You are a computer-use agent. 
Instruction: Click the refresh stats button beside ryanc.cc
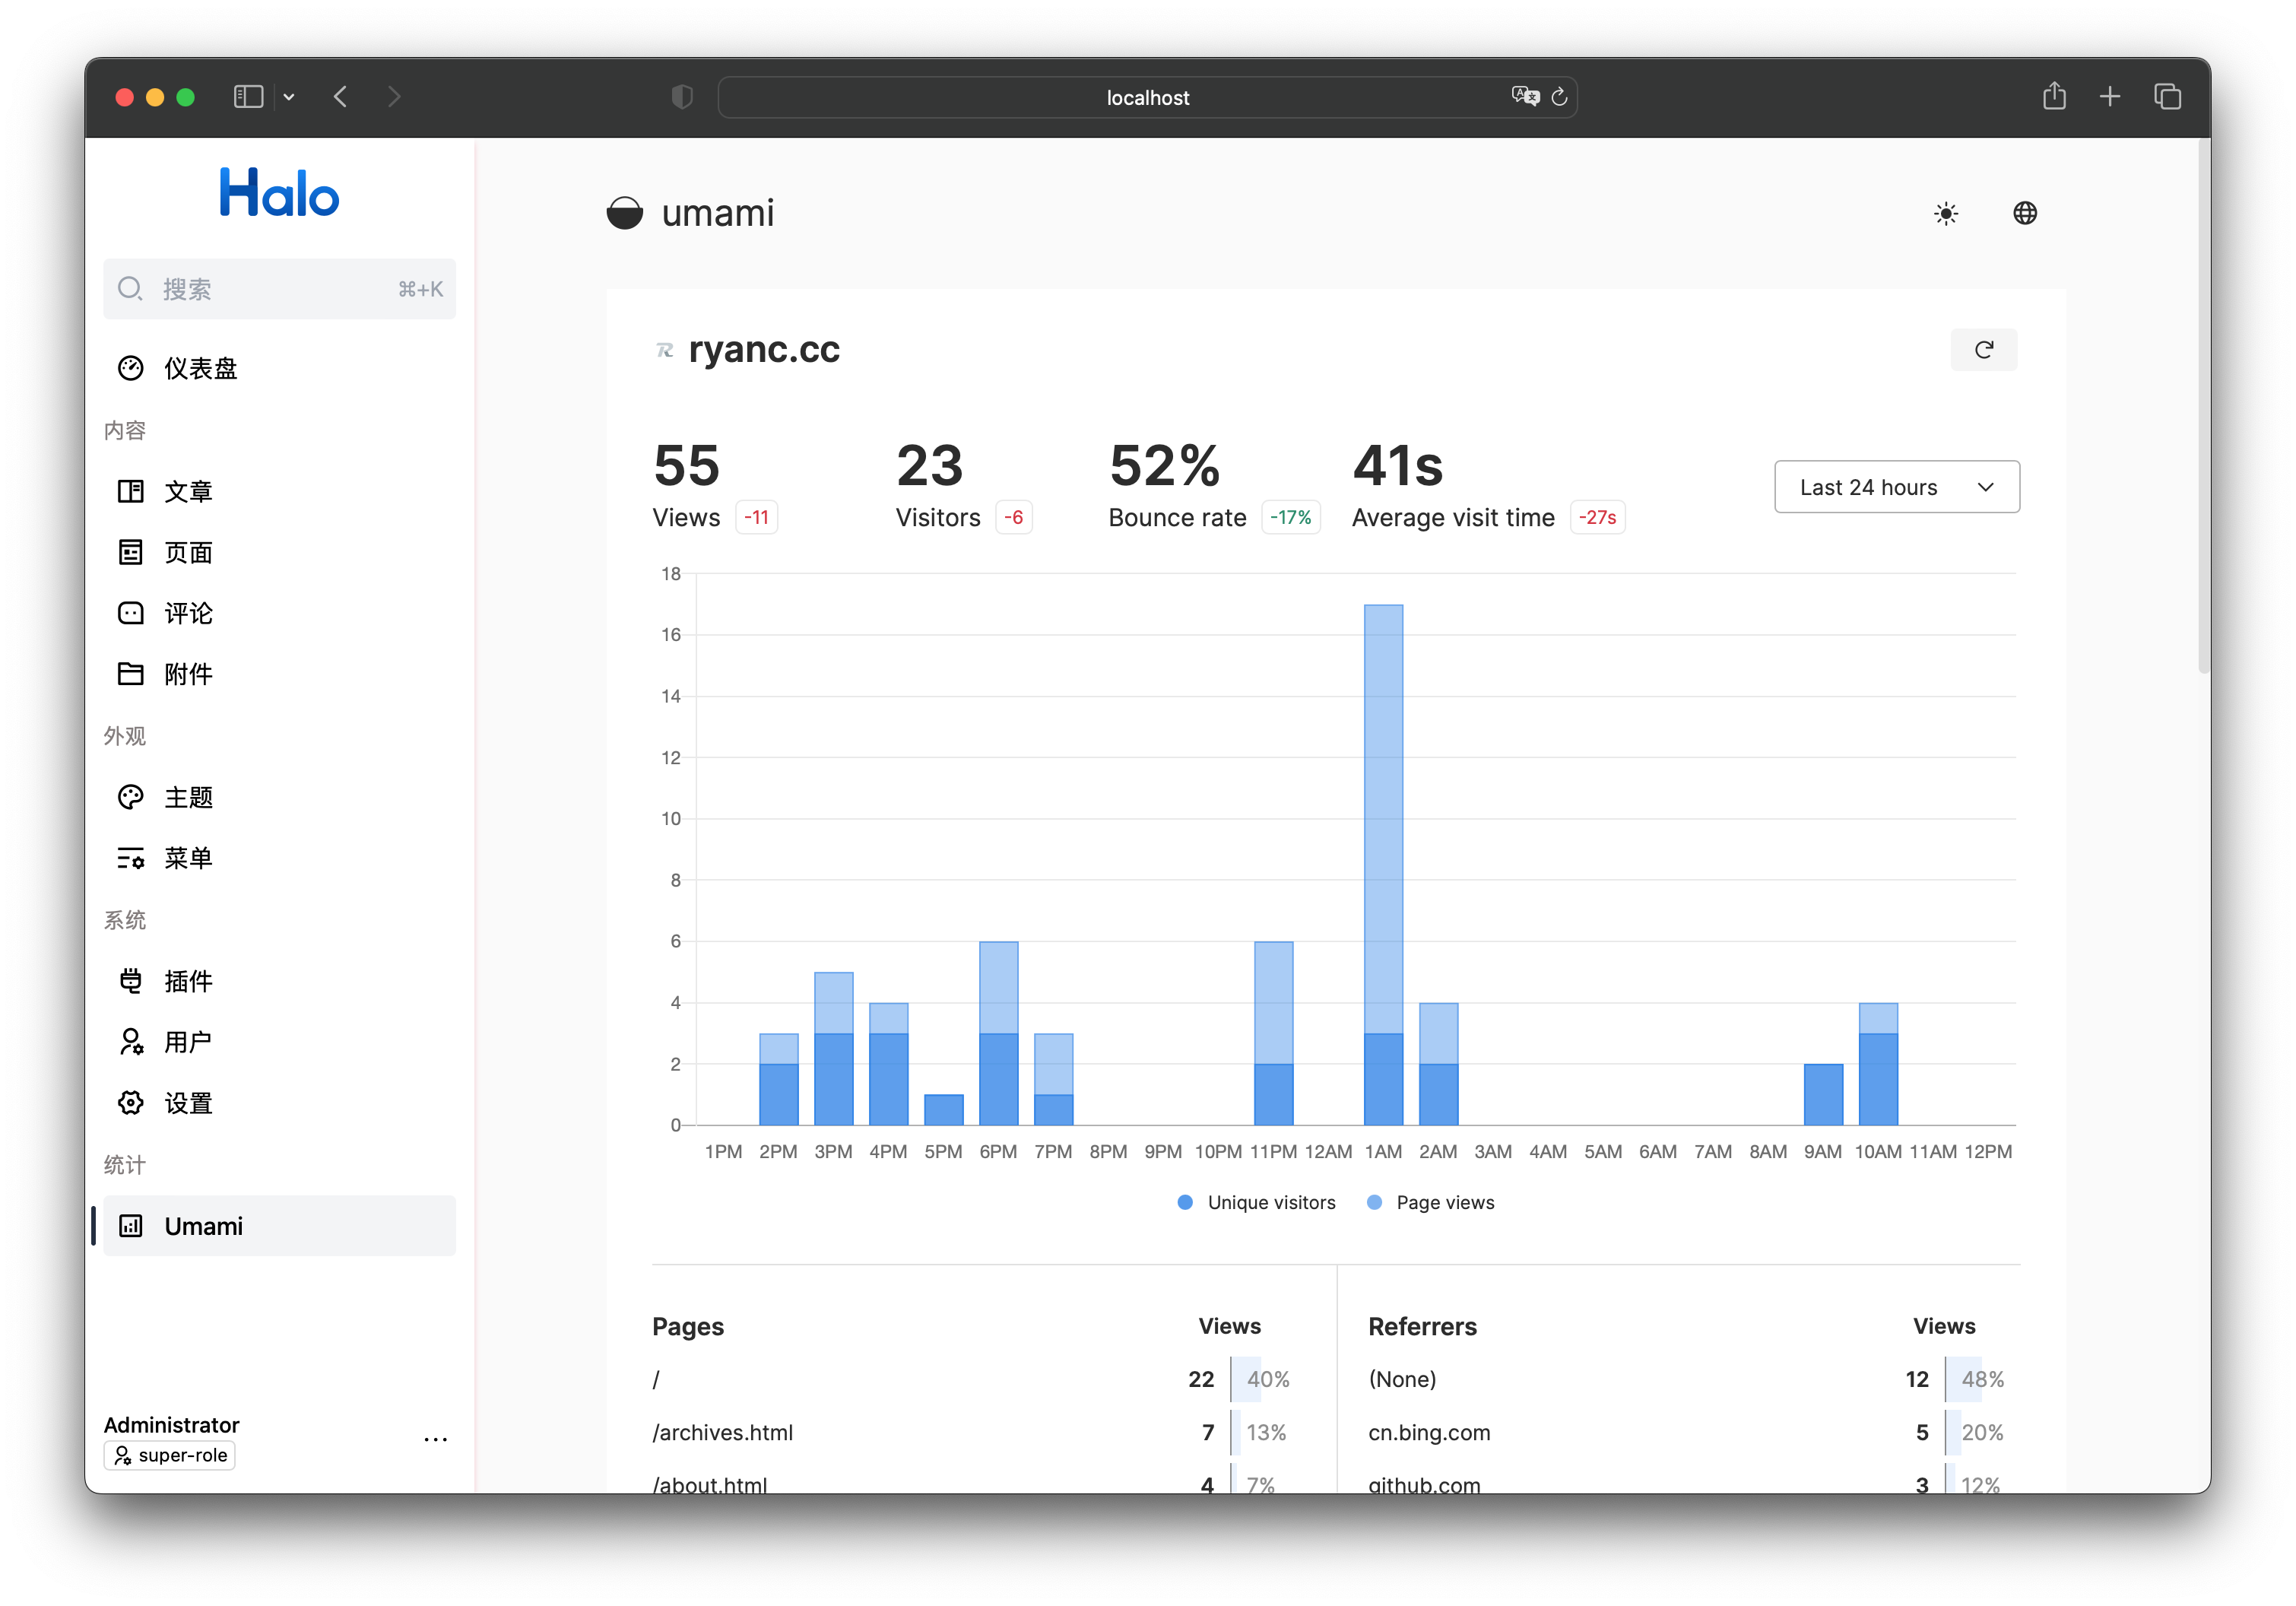pos(1983,350)
